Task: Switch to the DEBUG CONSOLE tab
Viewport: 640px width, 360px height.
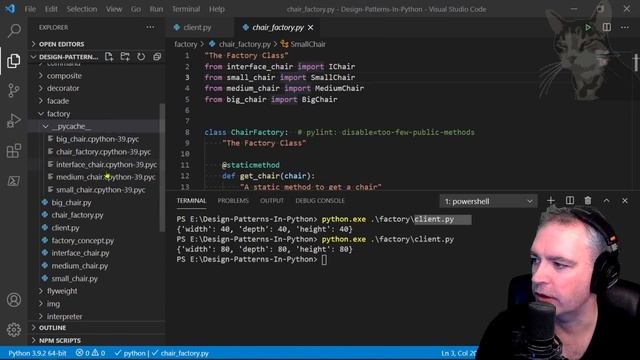Action: 320,200
